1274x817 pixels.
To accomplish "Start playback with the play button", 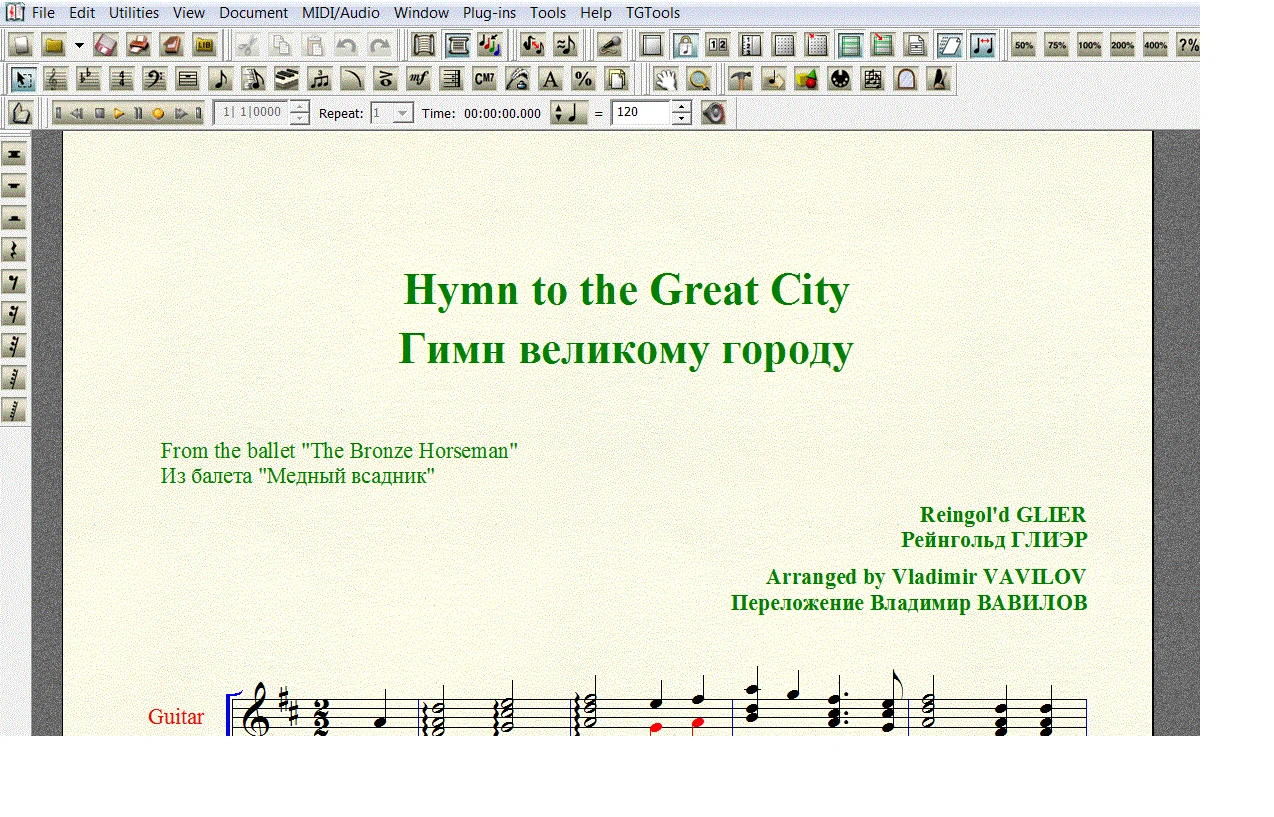I will pyautogui.click(x=119, y=113).
